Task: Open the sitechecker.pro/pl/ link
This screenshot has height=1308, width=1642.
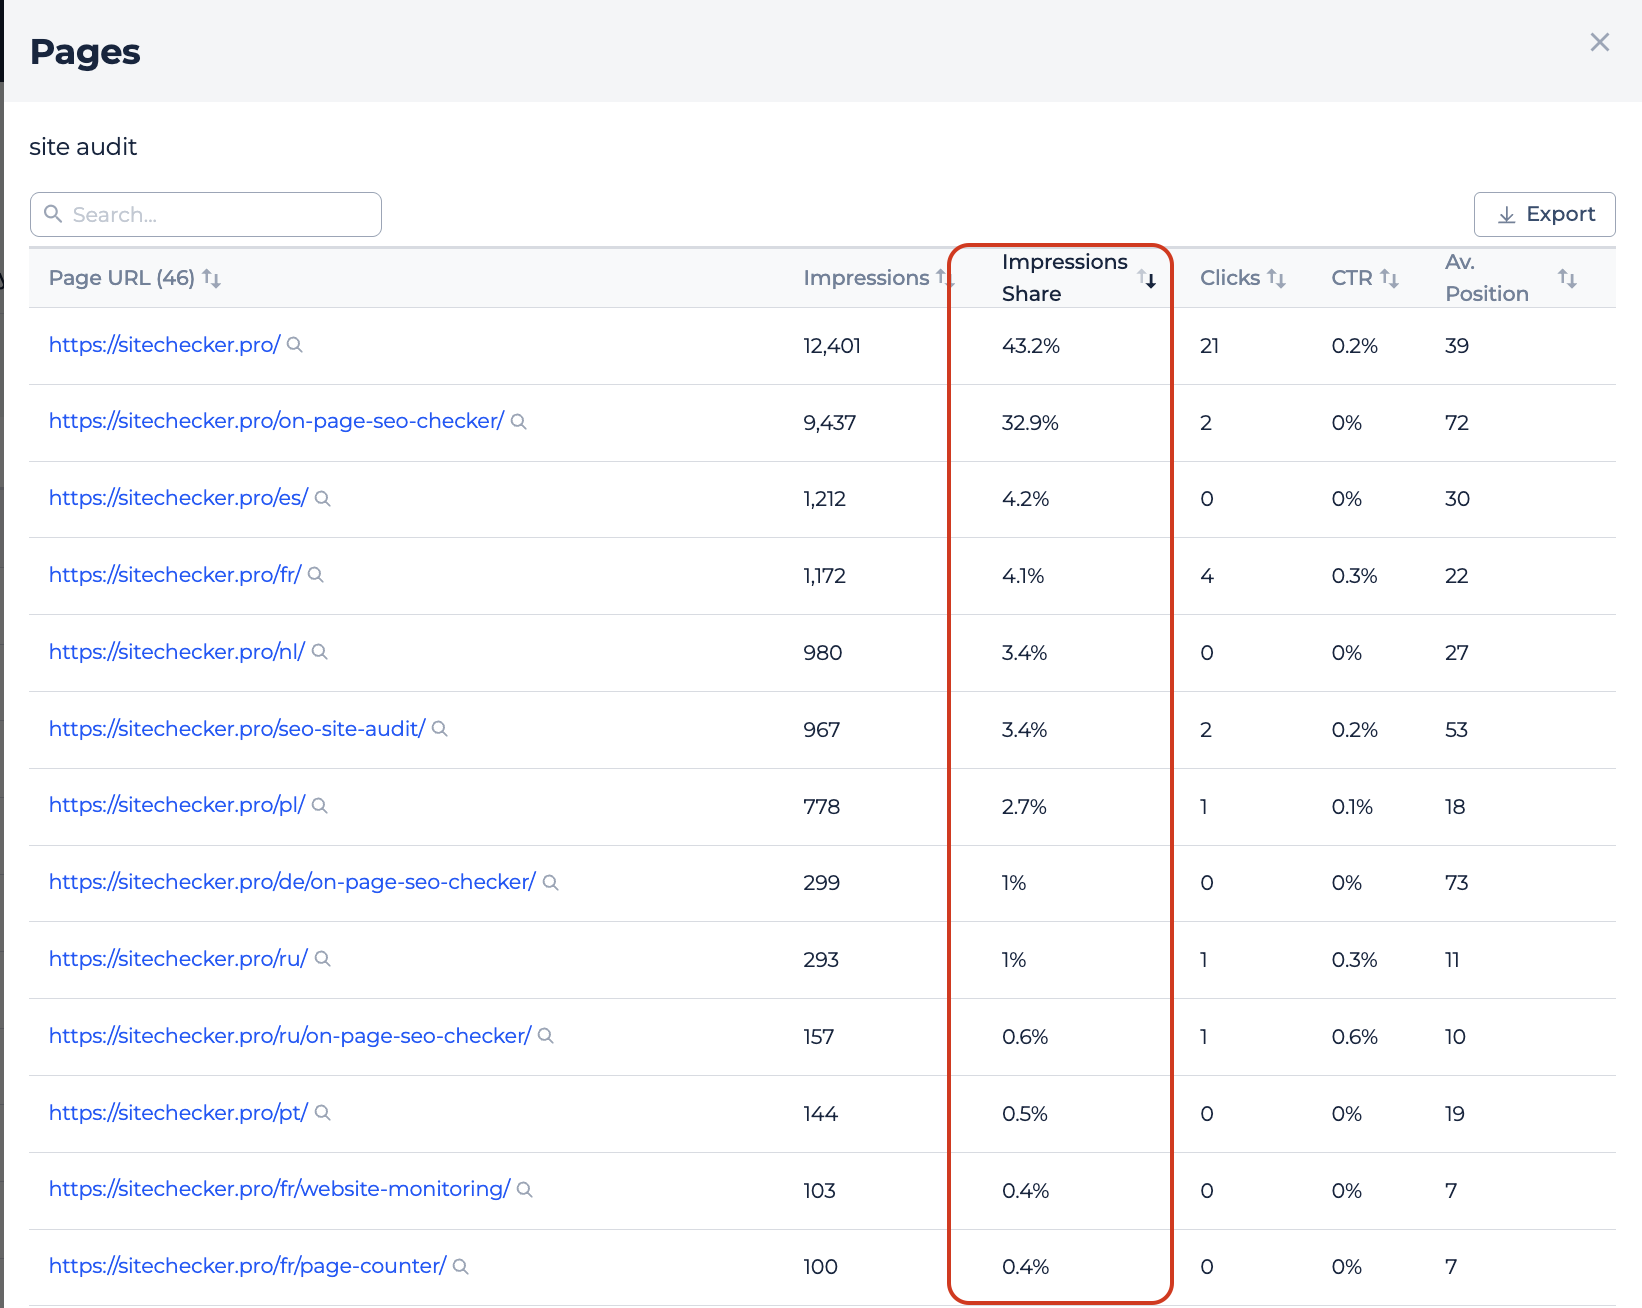Action: point(177,805)
